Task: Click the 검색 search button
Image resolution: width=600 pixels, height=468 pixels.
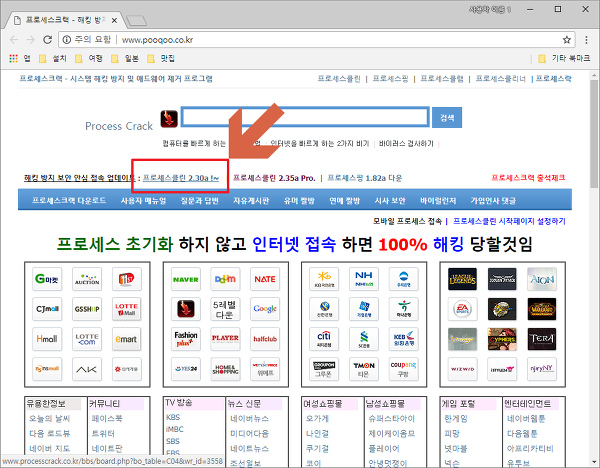Action: tap(447, 117)
